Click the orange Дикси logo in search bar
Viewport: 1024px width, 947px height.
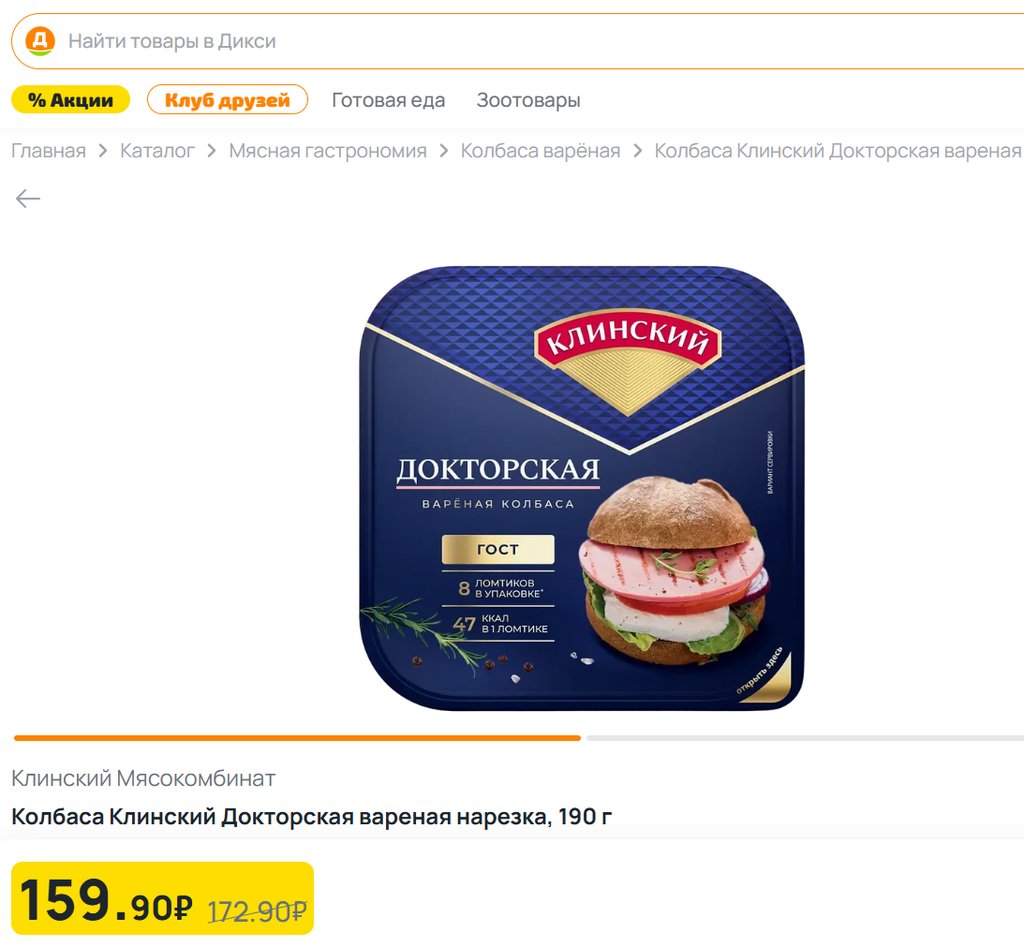pyautogui.click(x=40, y=41)
